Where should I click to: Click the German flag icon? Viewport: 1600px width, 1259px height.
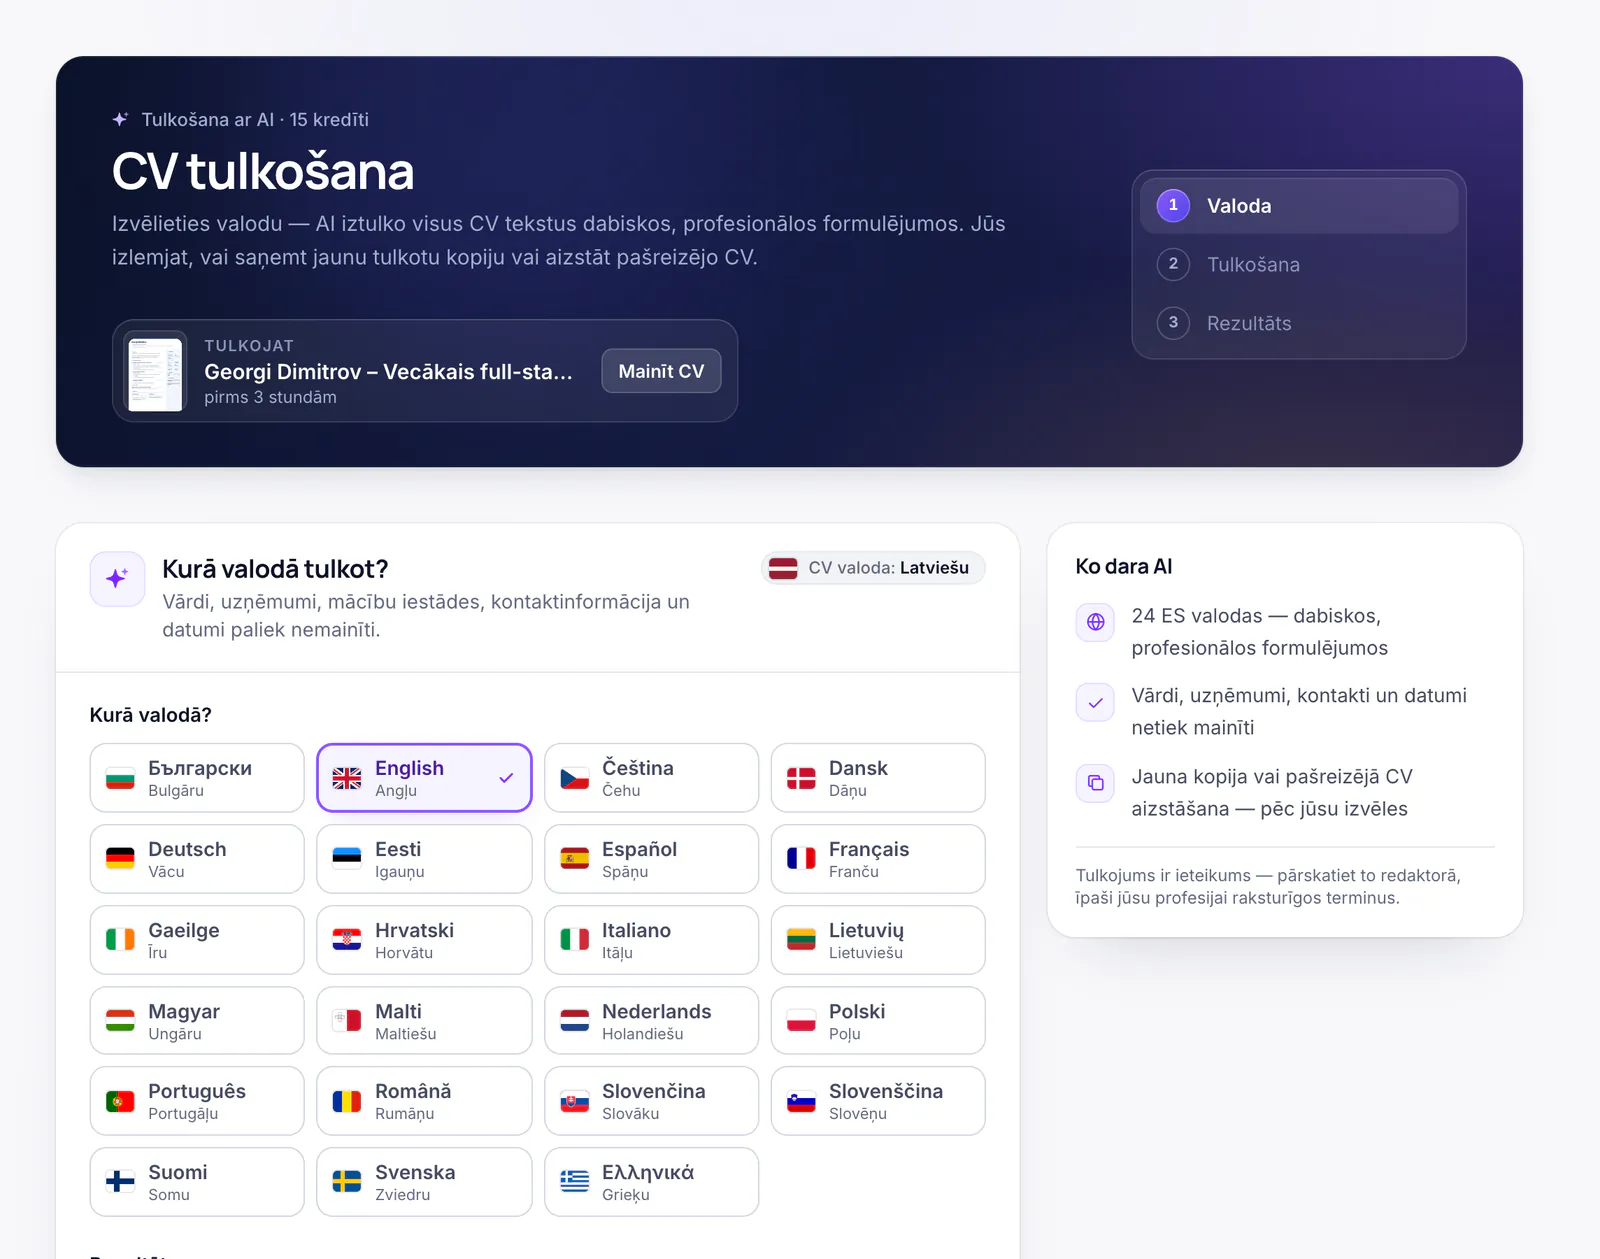120,859
